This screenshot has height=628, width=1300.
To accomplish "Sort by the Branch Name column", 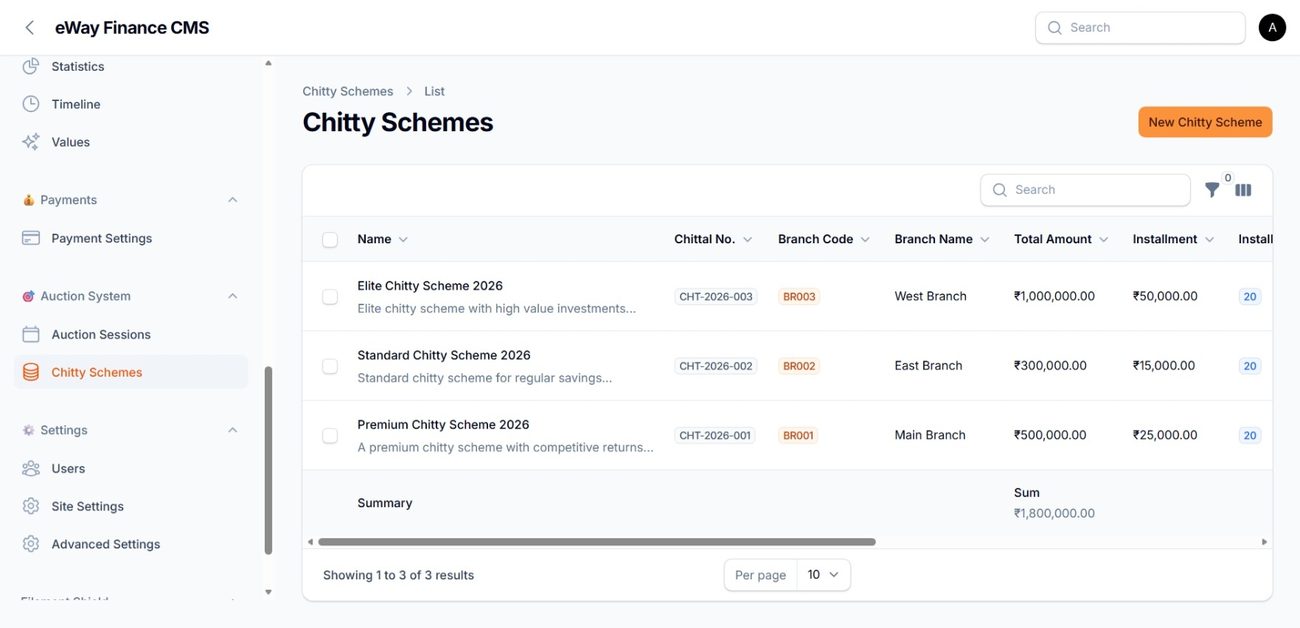I will pos(942,239).
